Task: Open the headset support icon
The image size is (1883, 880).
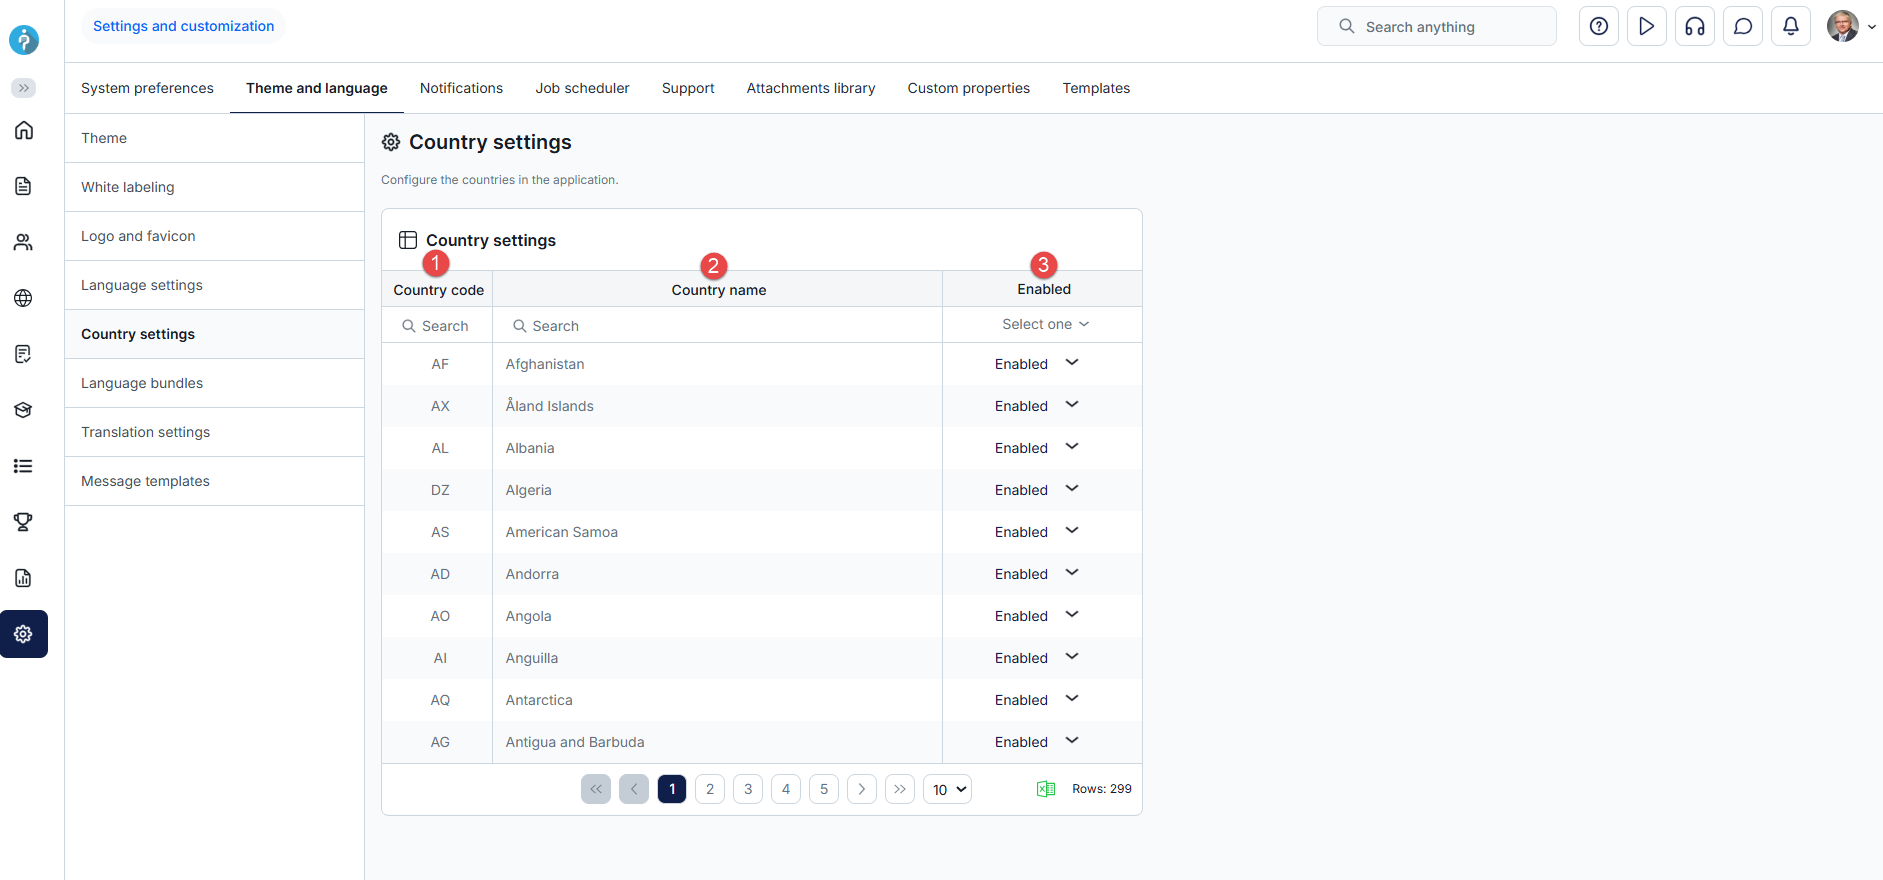Action: click(1695, 27)
